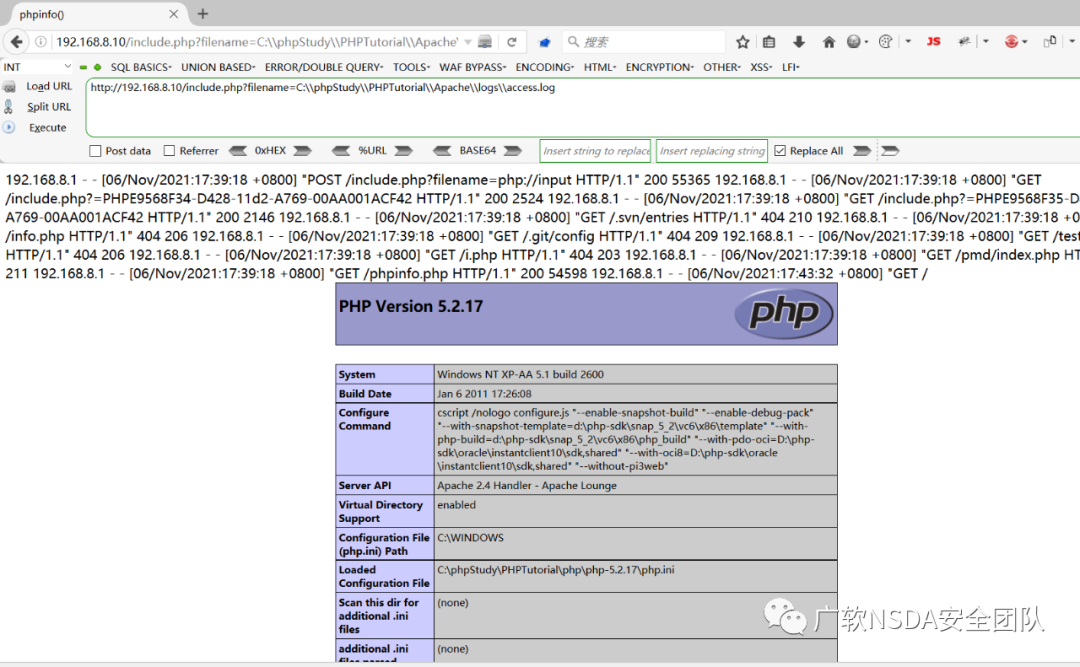Click the outlined arrow at far right of HackBar
Screen dimensions: 1080x667
pos(891,151)
